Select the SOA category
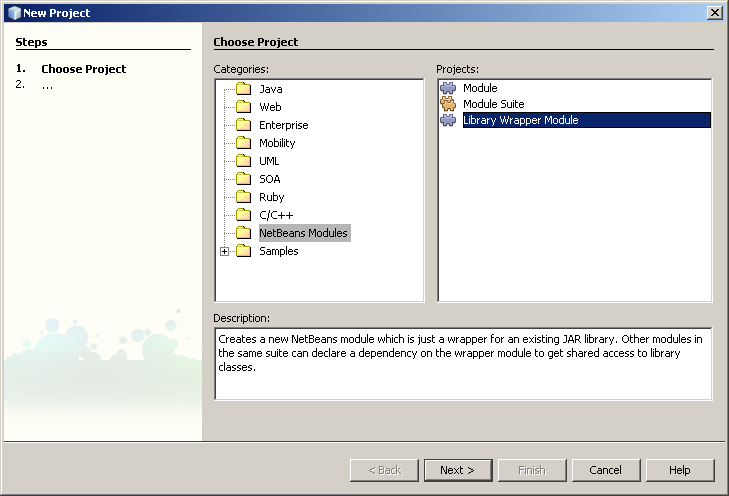This screenshot has height=496, width=729. (270, 179)
